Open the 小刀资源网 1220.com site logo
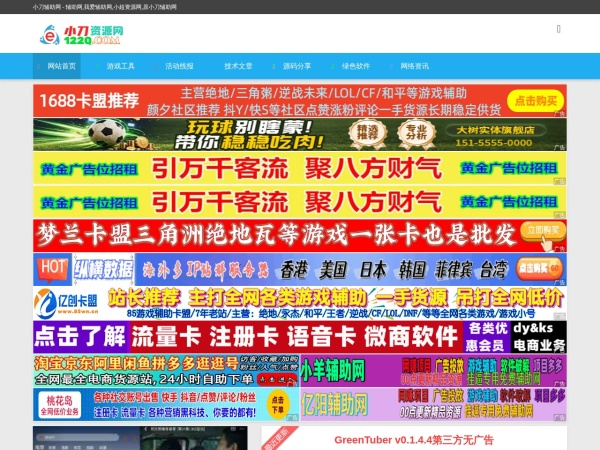The image size is (600, 450). (x=82, y=35)
